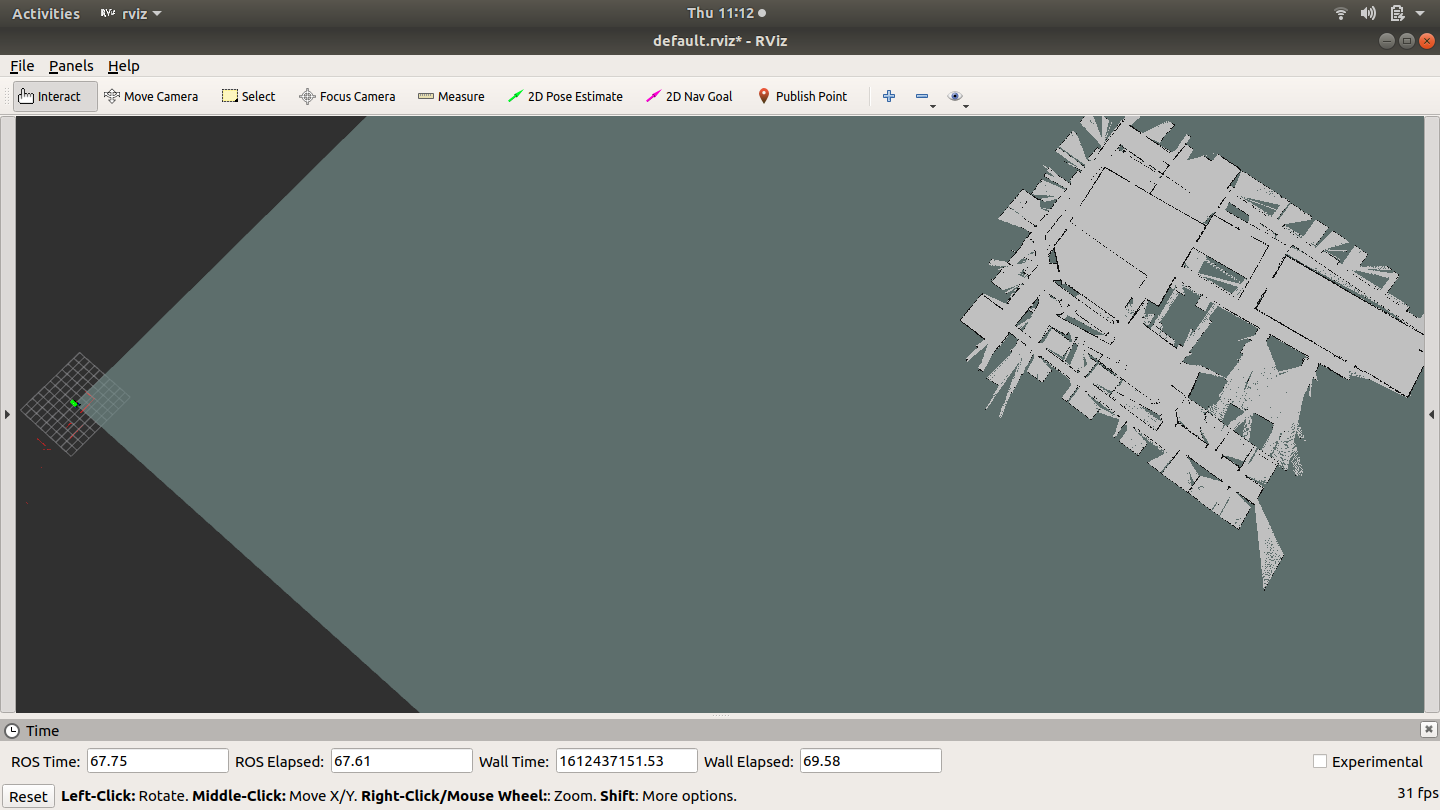Screen dimensions: 1440x810
Task: Expand the right side panel arrow
Action: click(1432, 414)
